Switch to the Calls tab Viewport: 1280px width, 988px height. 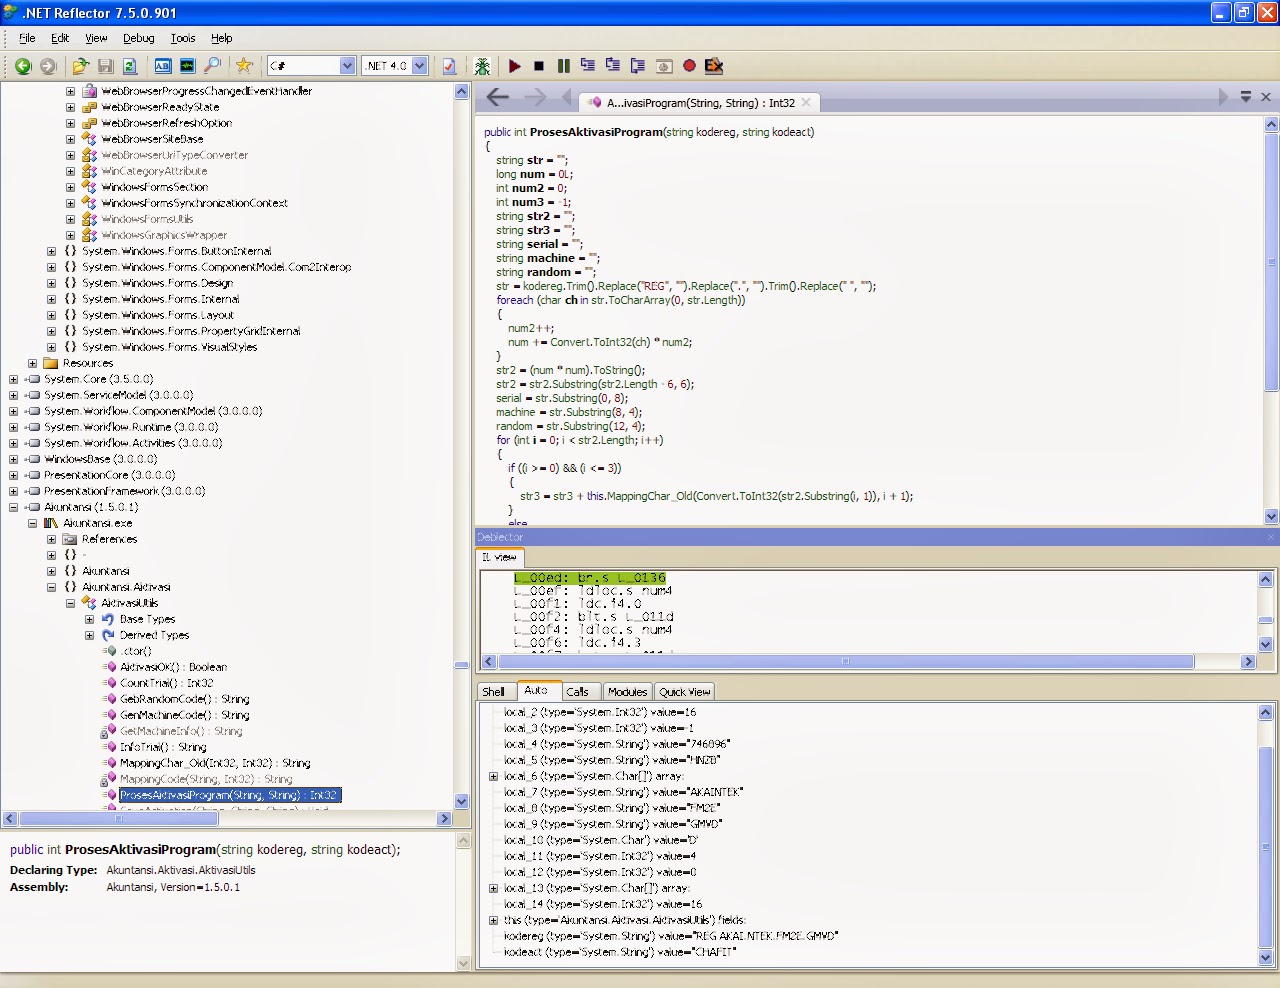pyautogui.click(x=577, y=692)
